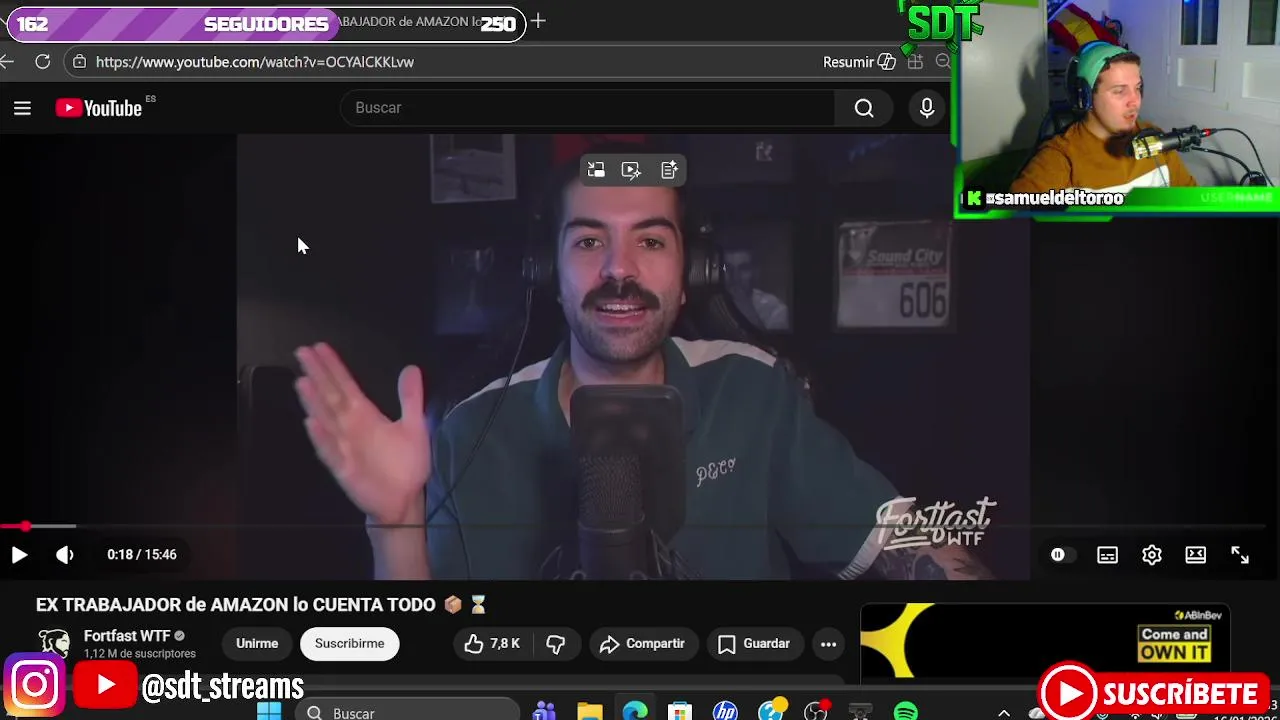The height and width of the screenshot is (720, 1280).
Task: Click the Suscribirme button
Action: [x=349, y=644]
